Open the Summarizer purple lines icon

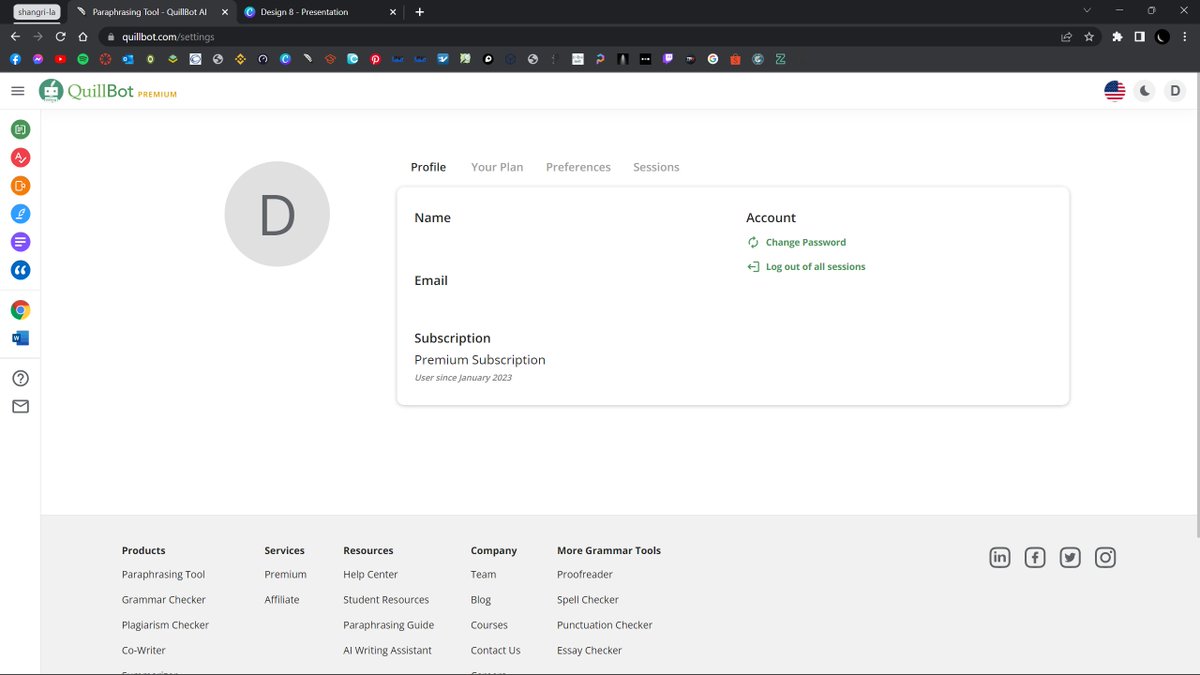[20, 242]
